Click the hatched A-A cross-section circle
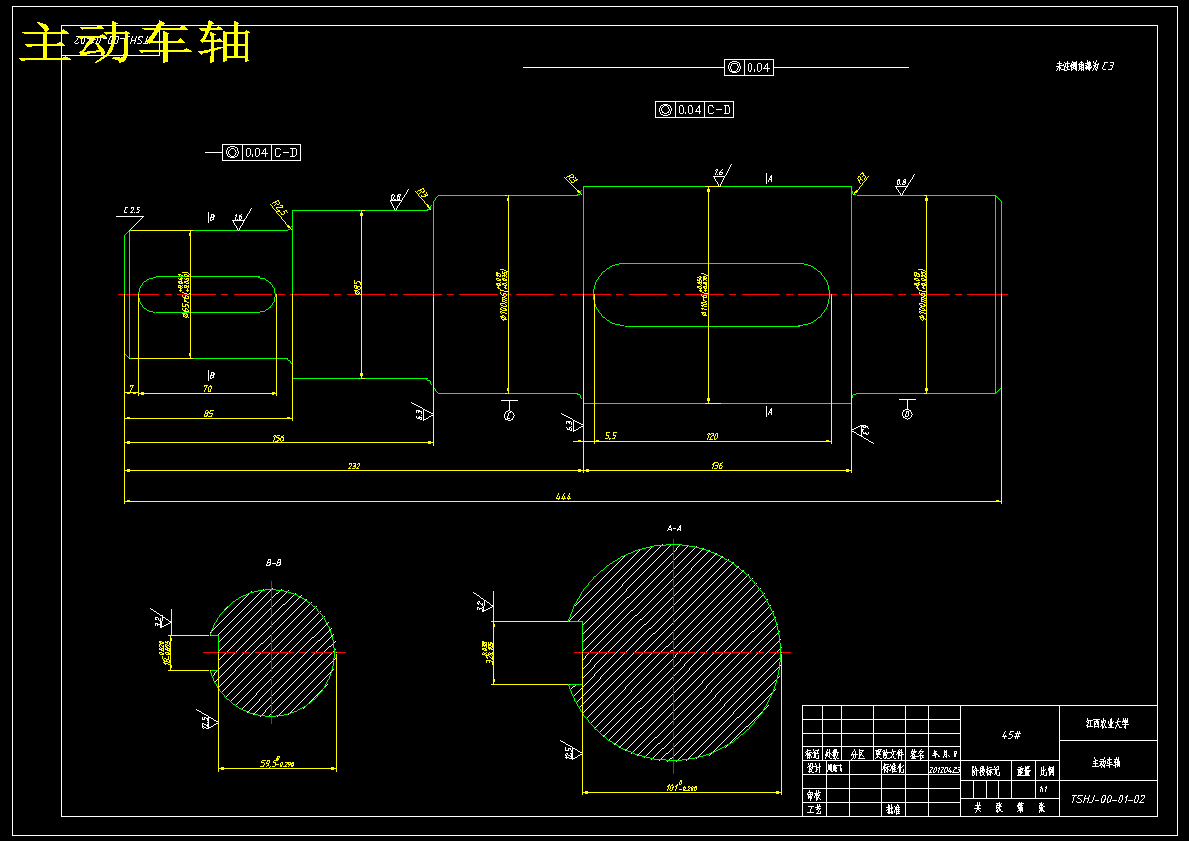 tap(675, 653)
